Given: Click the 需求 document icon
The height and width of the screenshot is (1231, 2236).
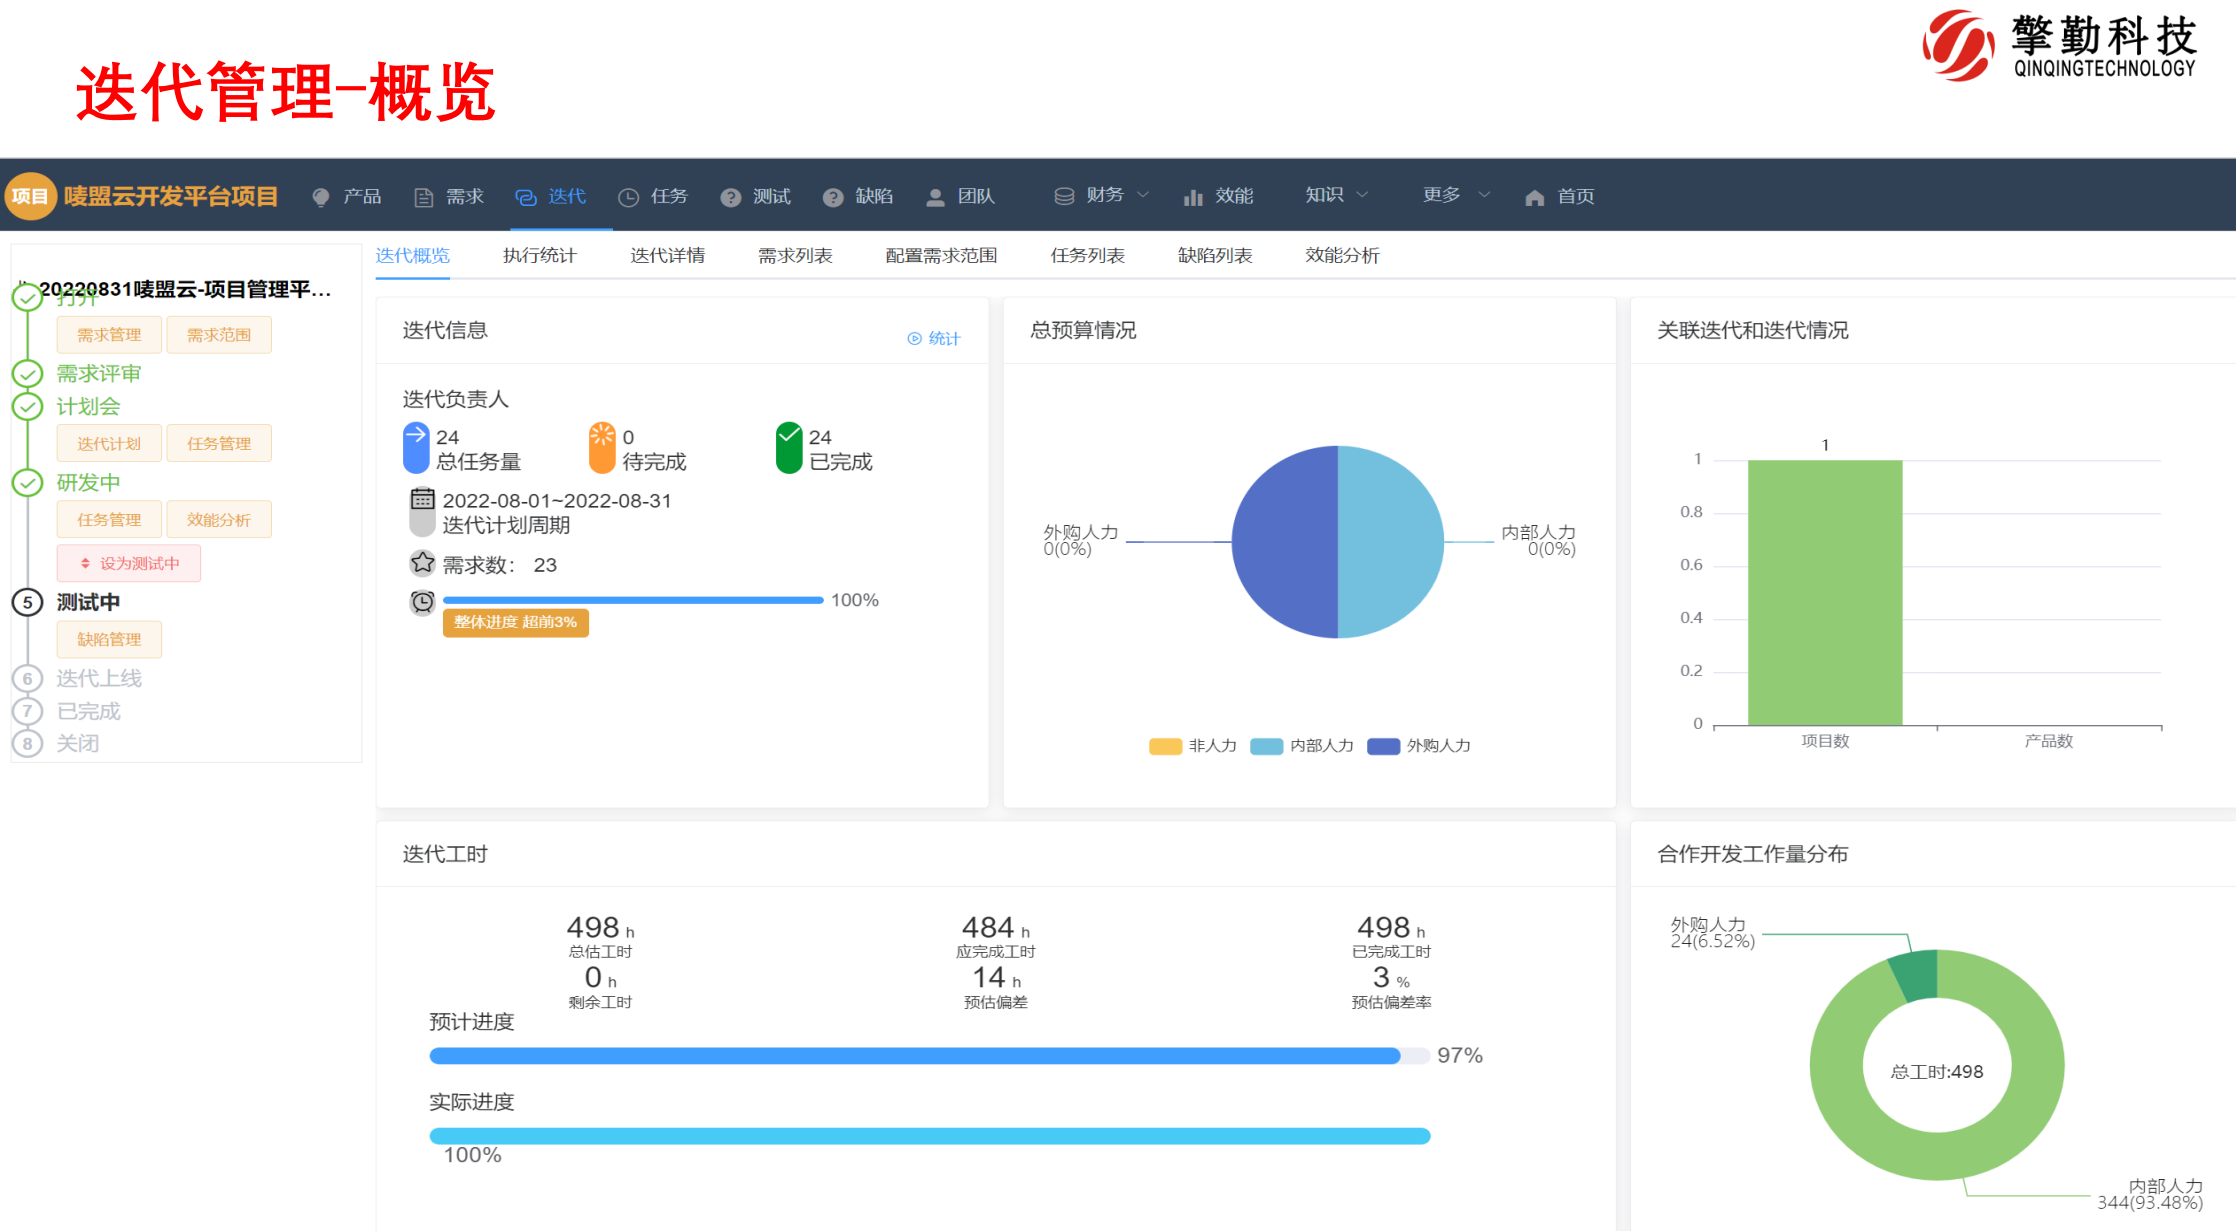Looking at the screenshot, I should pos(424,197).
